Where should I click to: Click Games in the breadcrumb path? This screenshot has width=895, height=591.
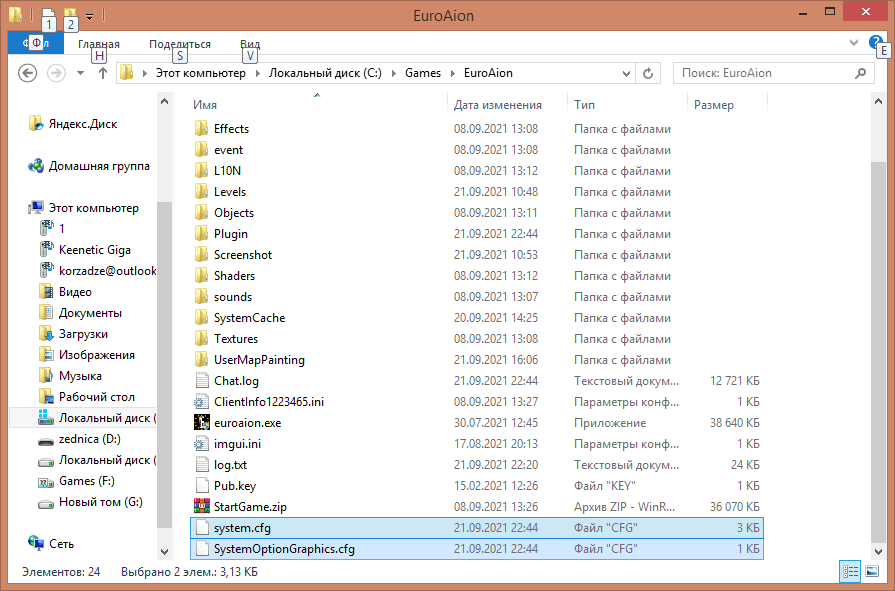tap(422, 73)
